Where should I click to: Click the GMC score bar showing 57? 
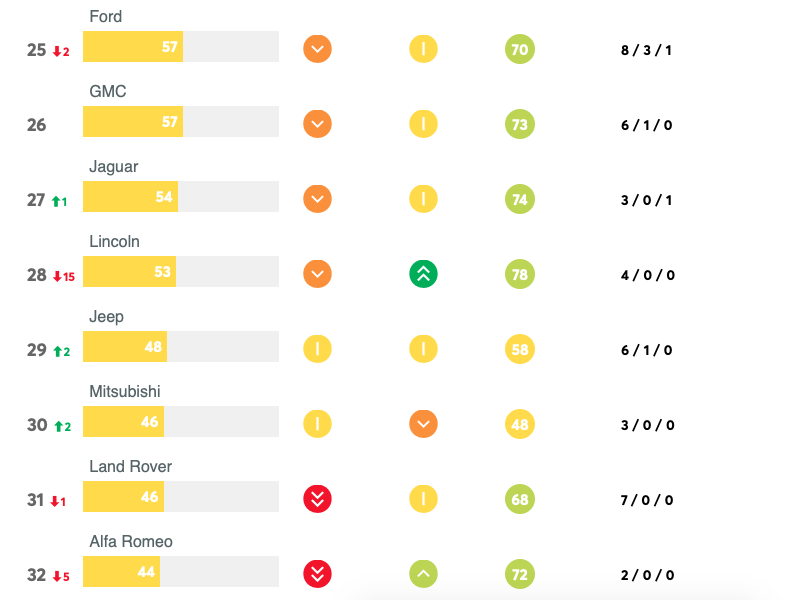click(180, 122)
